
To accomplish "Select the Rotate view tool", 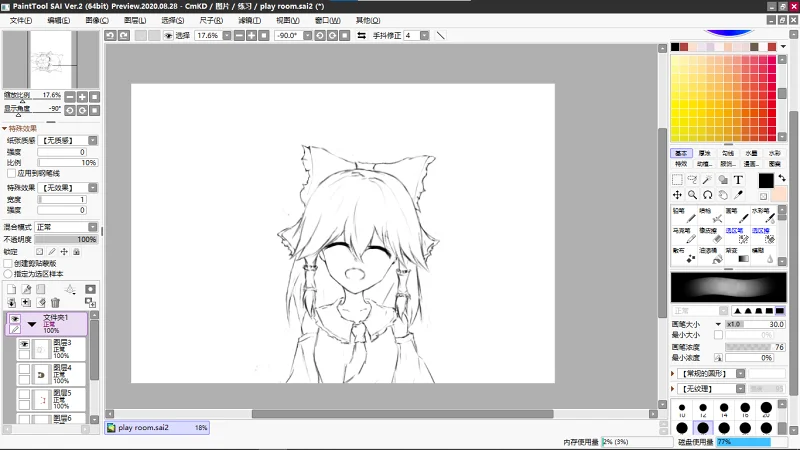I will 708,195.
